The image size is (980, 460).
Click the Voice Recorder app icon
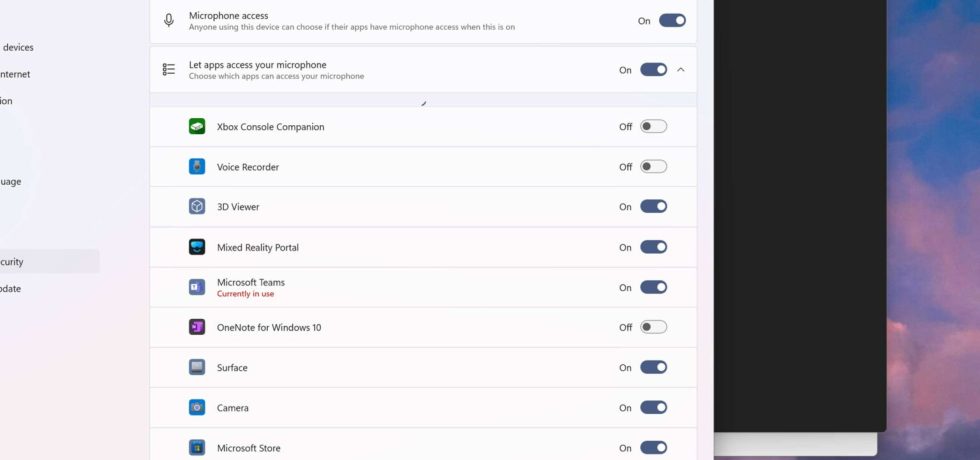pyautogui.click(x=197, y=166)
